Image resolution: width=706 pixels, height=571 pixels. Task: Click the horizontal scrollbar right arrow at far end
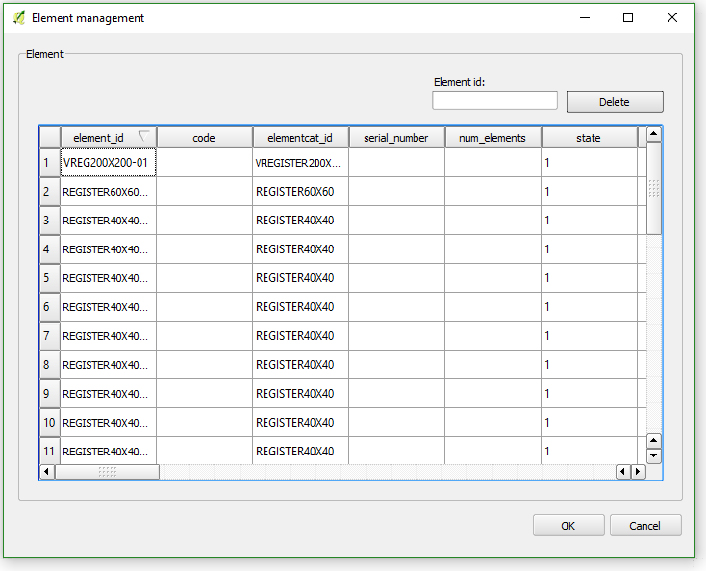(638, 472)
